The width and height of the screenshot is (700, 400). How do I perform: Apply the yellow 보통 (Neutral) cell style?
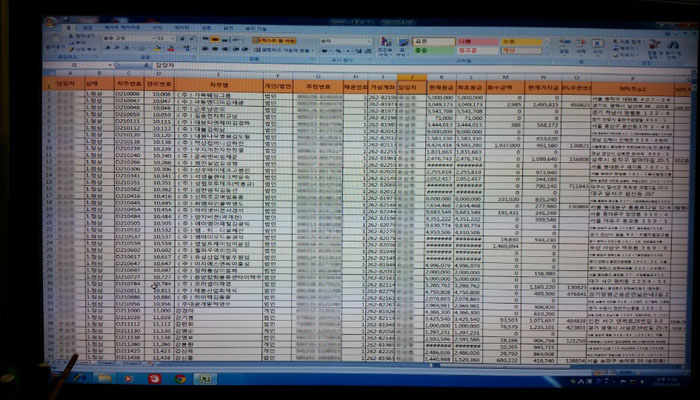[x=521, y=42]
